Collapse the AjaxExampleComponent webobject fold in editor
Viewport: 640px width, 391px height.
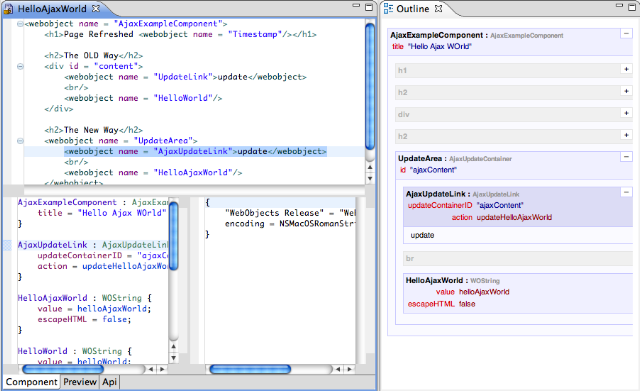(20, 24)
